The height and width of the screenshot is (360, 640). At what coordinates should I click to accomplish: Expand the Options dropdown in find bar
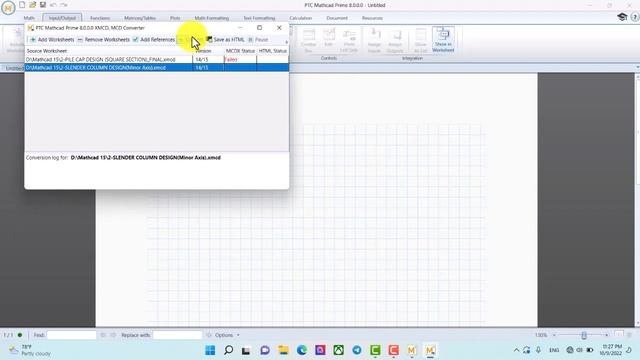(227, 335)
